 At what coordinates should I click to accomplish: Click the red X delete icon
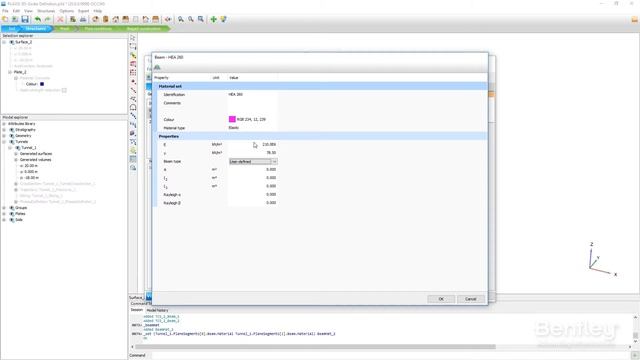coord(60,19)
